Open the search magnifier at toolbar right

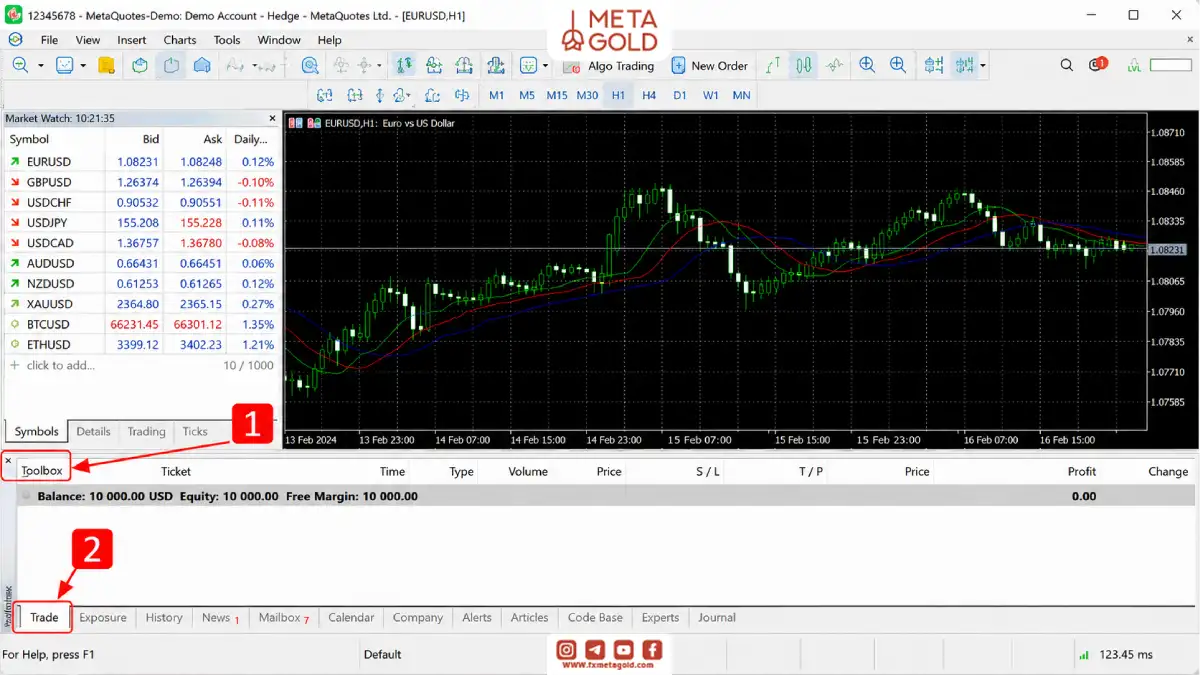tap(1067, 65)
